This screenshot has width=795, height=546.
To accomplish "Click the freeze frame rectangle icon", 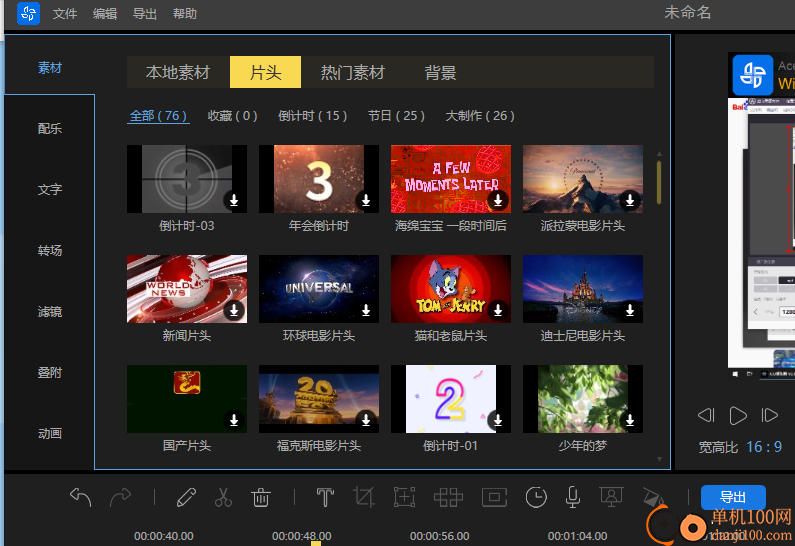I will [x=494, y=497].
